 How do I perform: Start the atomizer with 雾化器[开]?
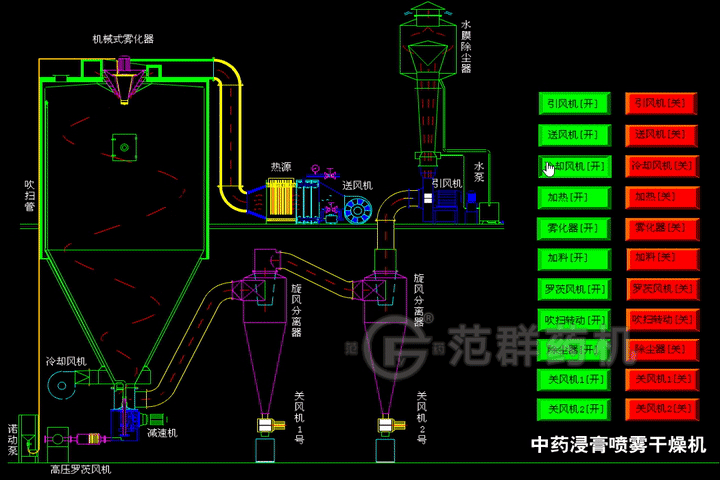coord(573,227)
